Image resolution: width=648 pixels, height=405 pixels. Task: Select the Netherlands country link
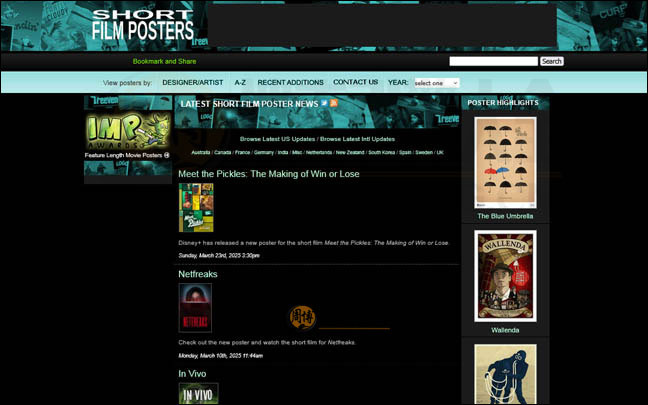tap(319, 152)
